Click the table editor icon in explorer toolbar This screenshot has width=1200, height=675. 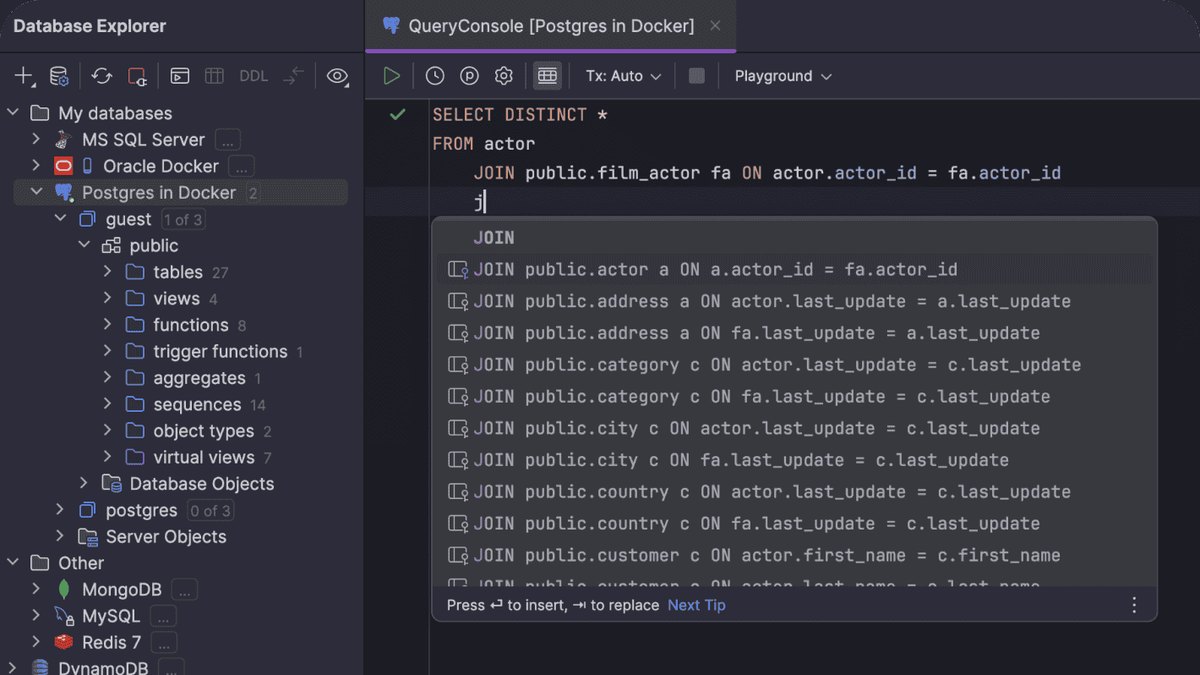214,76
